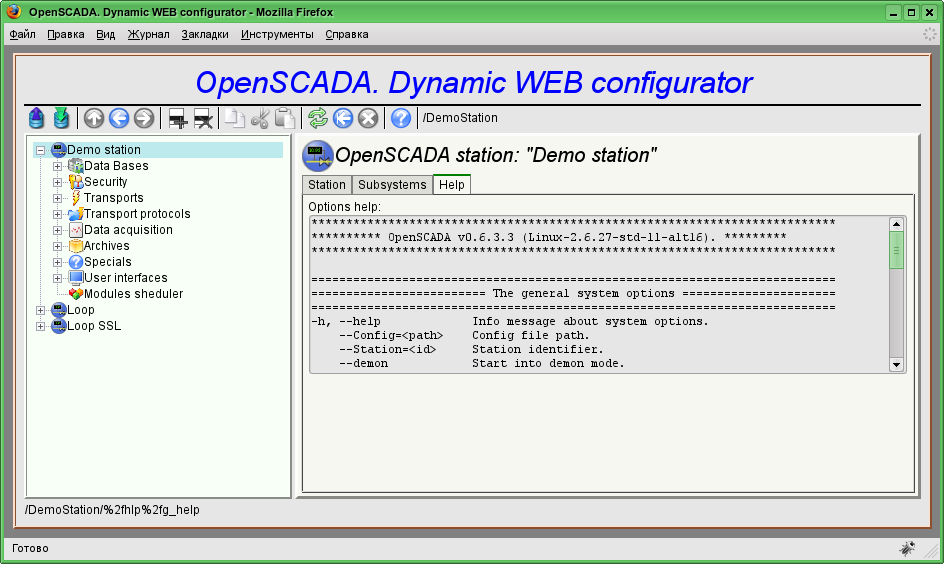
Task: Click the Transport protocols icon
Action: pos(75,214)
